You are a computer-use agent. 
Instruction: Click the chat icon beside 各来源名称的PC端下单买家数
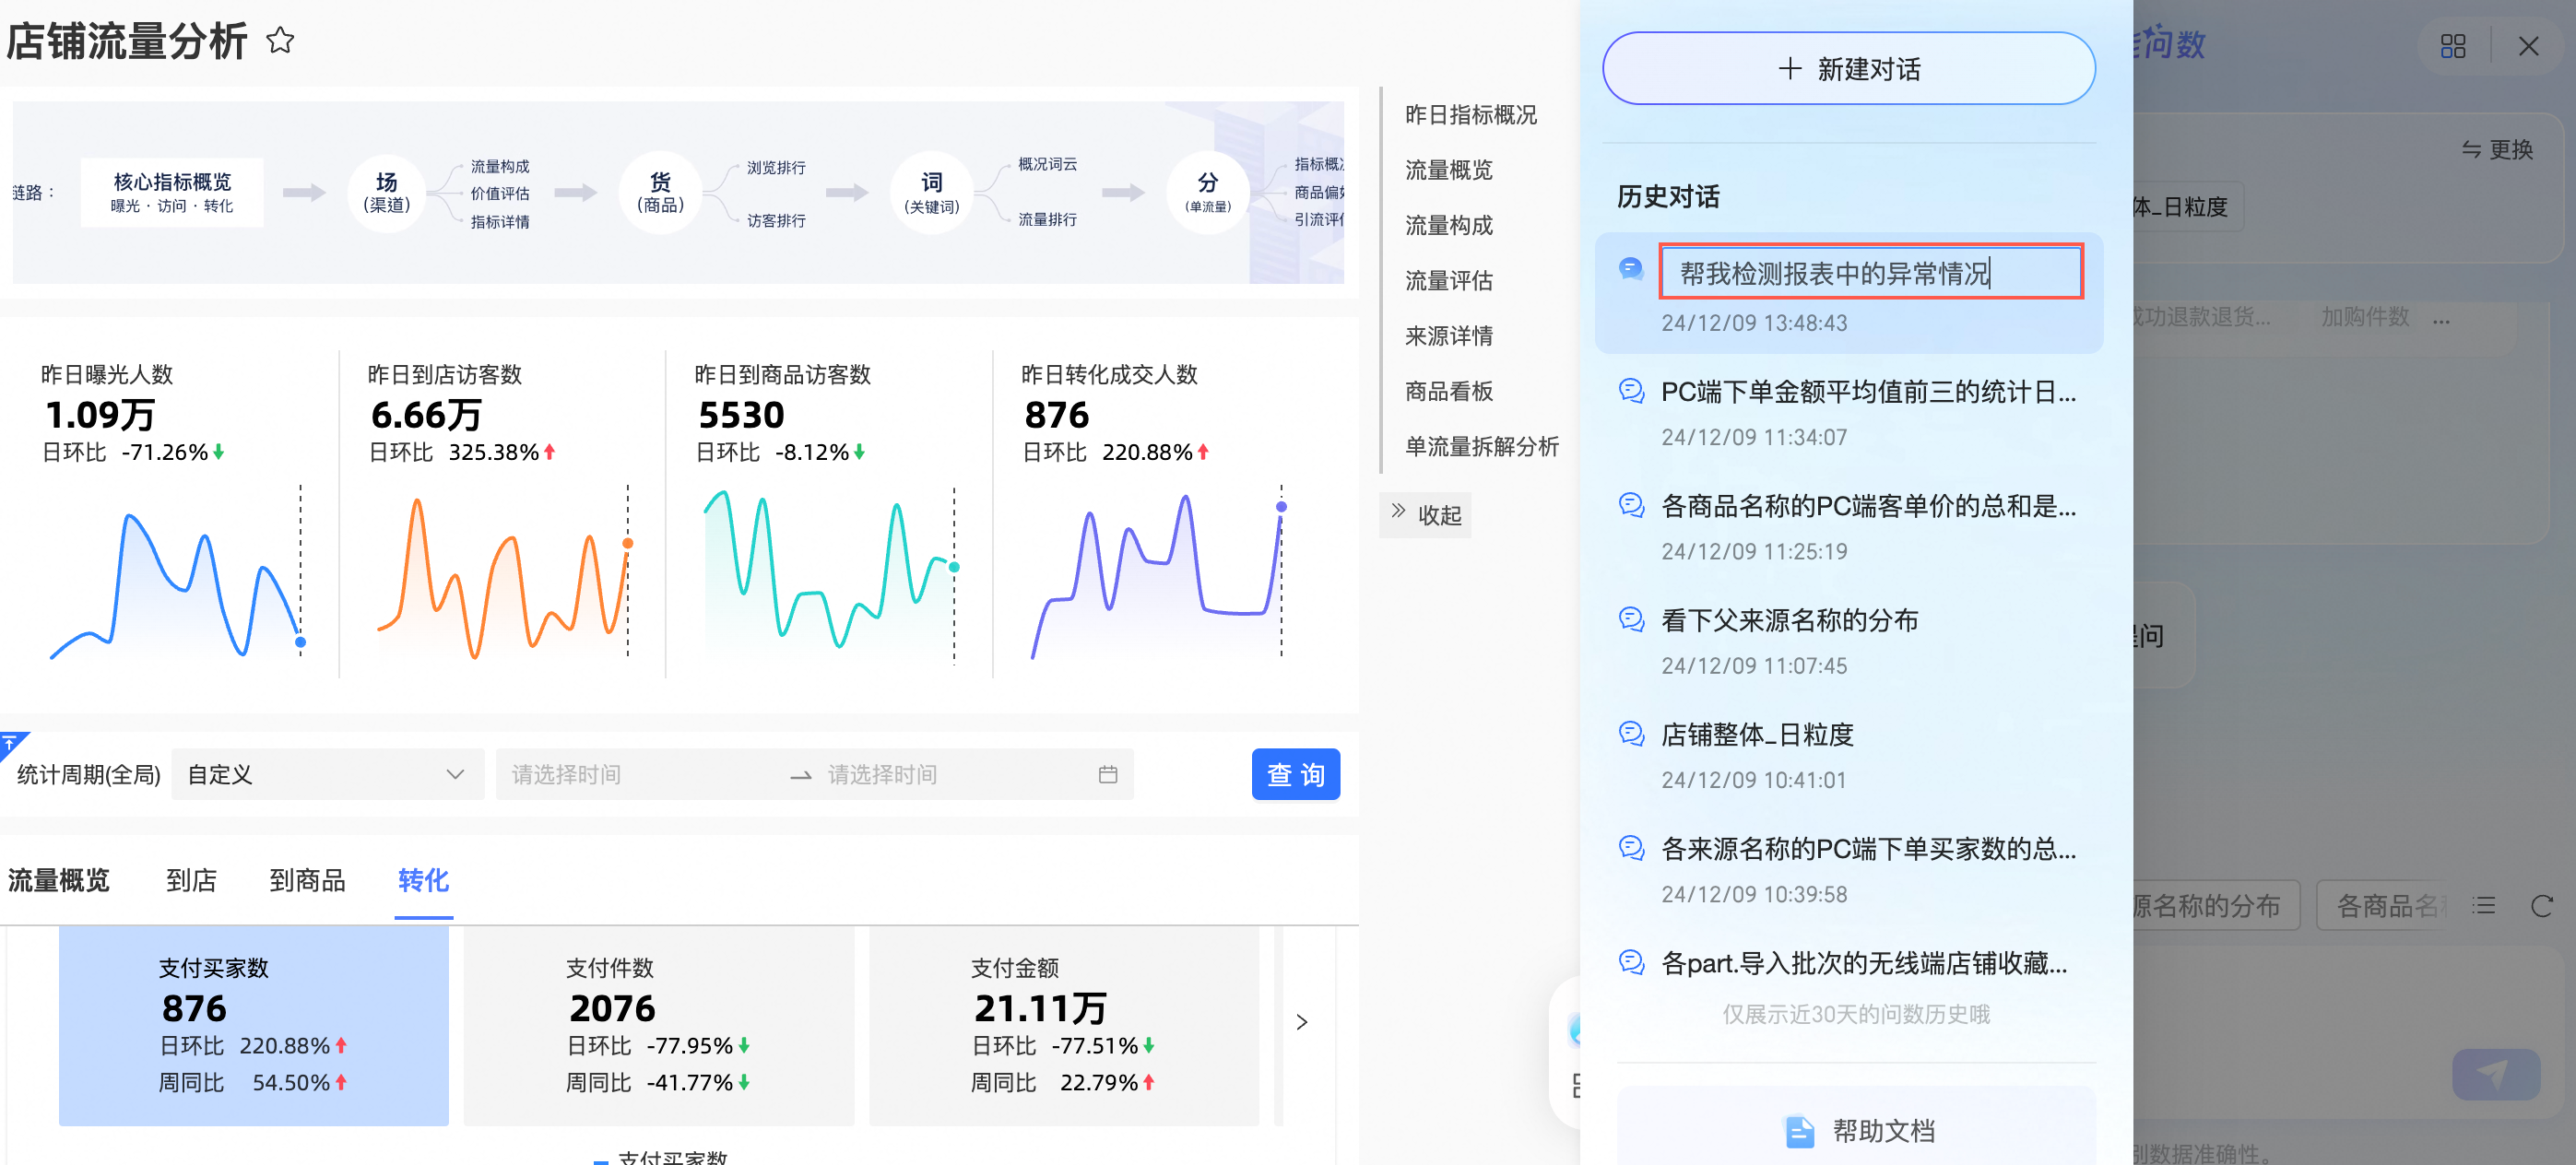click(1631, 847)
